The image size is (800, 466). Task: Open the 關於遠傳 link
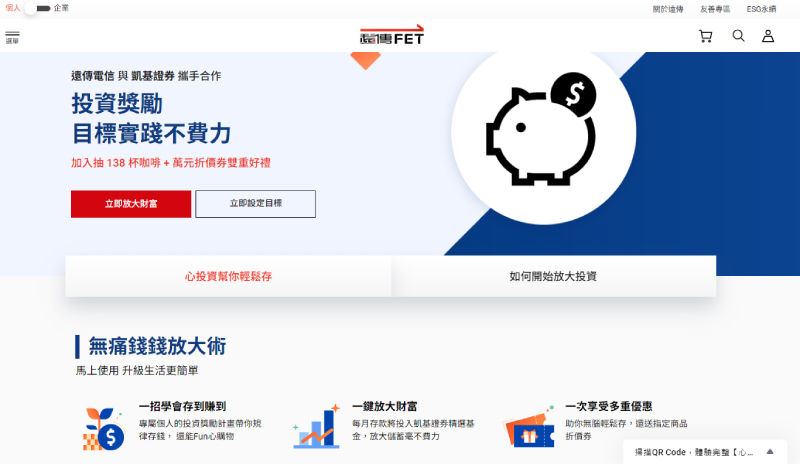(668, 9)
